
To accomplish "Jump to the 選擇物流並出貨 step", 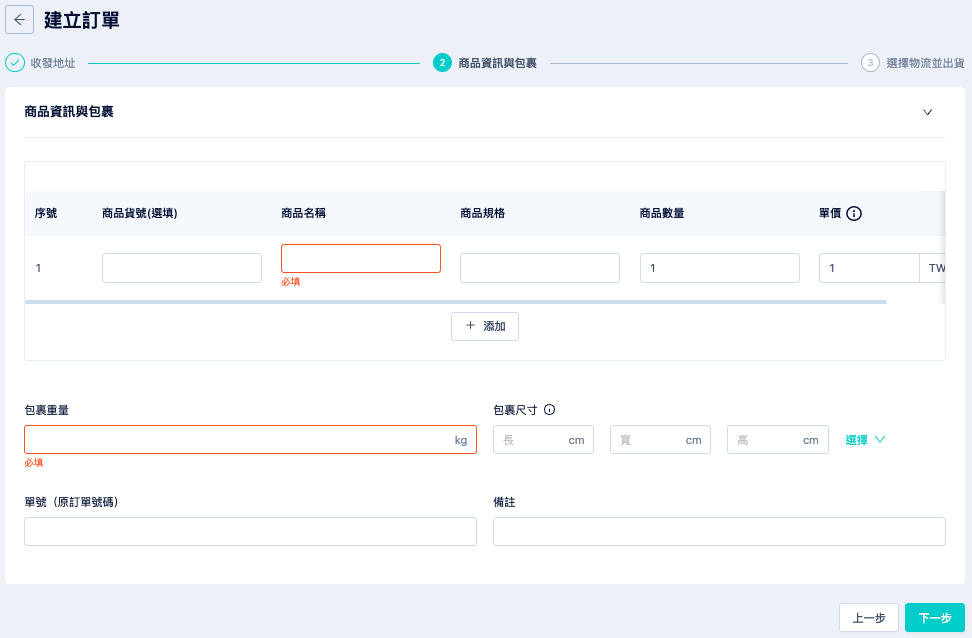I will point(925,63).
